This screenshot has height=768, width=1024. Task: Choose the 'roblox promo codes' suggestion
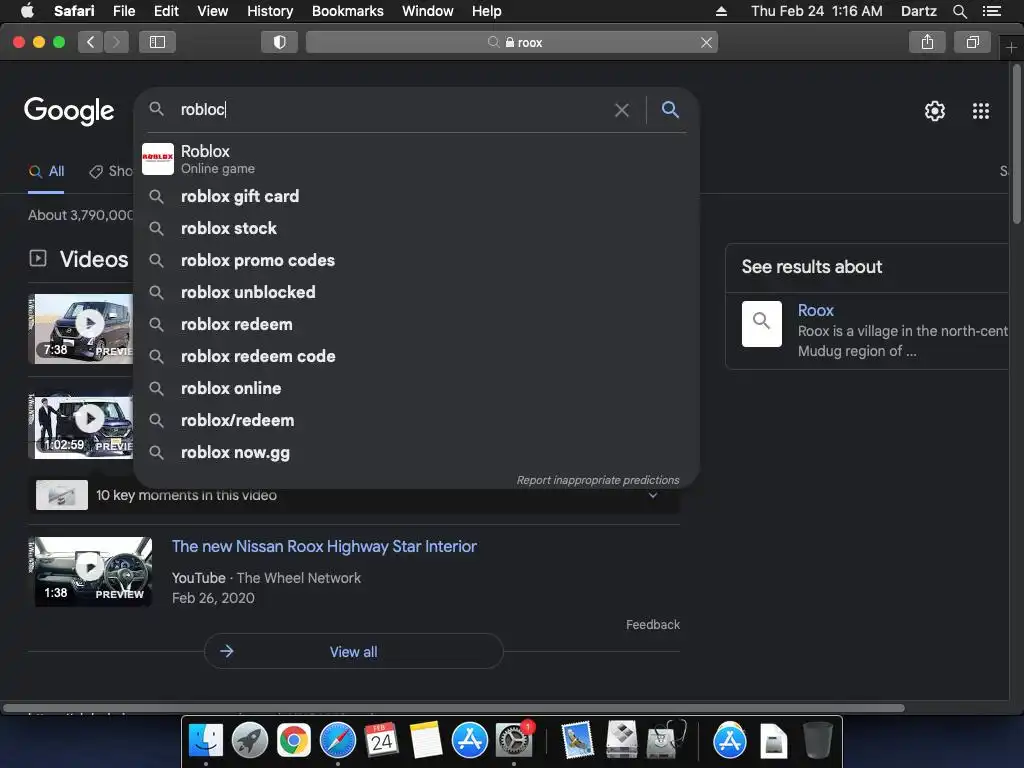pos(416,260)
